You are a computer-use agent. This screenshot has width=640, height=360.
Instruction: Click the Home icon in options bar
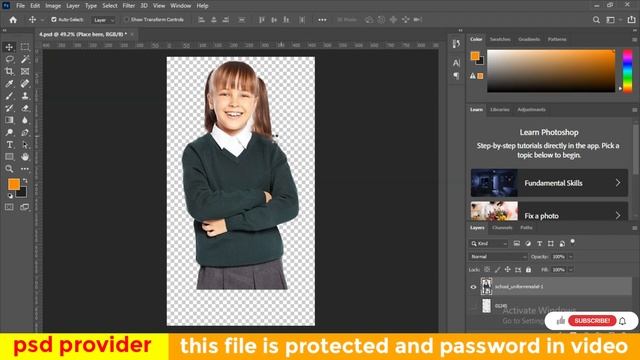coord(13,20)
